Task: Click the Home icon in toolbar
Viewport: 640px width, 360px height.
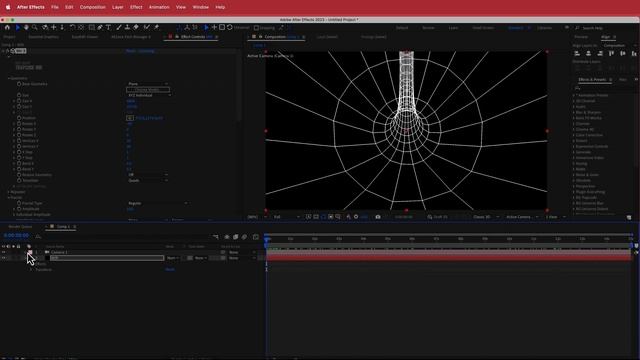Action: pos(7,27)
